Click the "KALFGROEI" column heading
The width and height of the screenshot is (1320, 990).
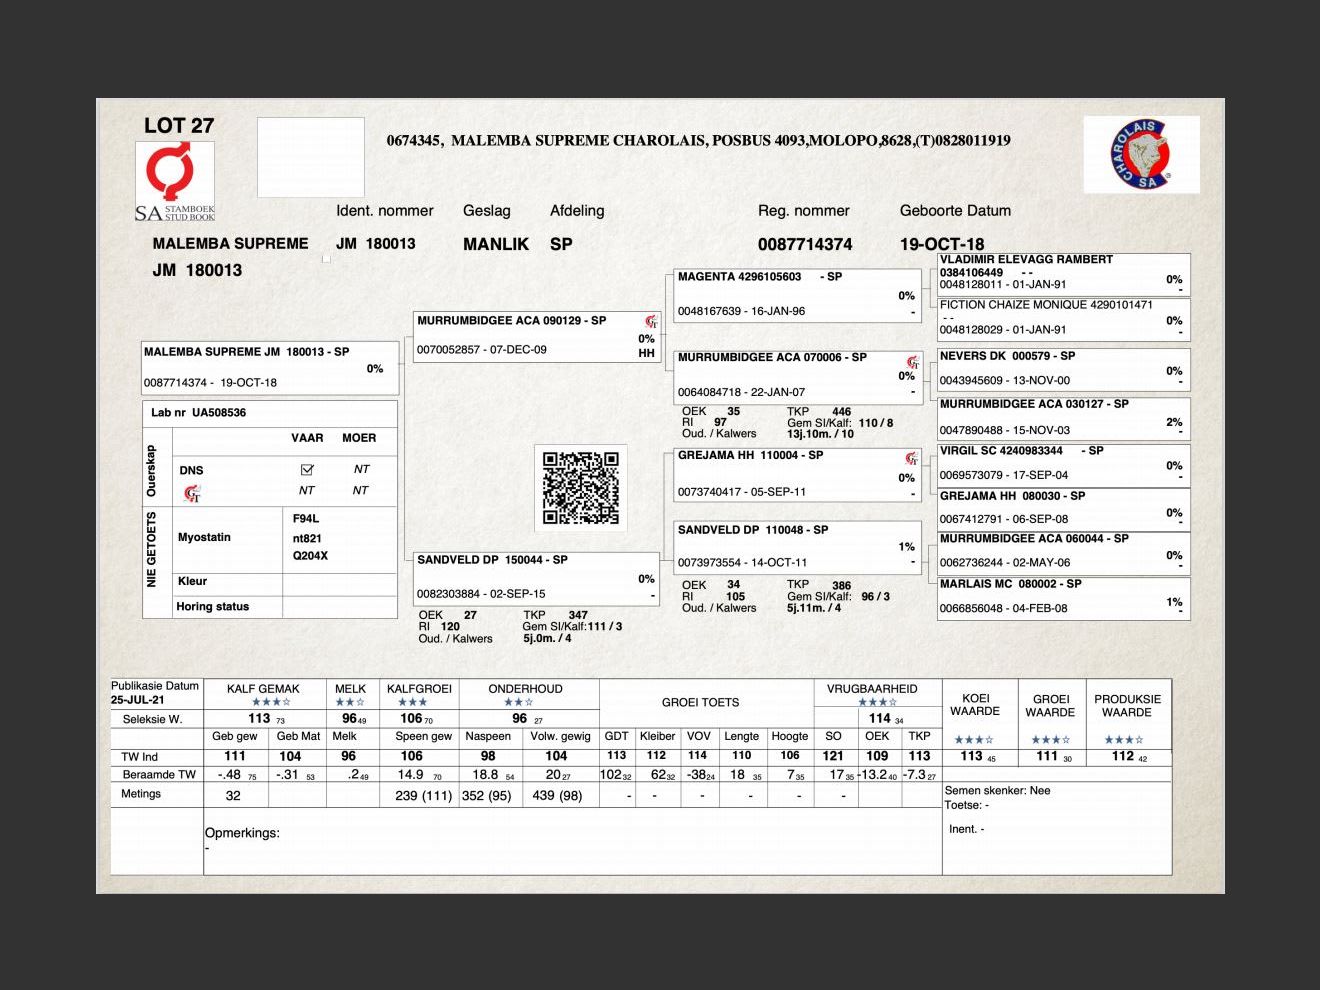point(419,689)
